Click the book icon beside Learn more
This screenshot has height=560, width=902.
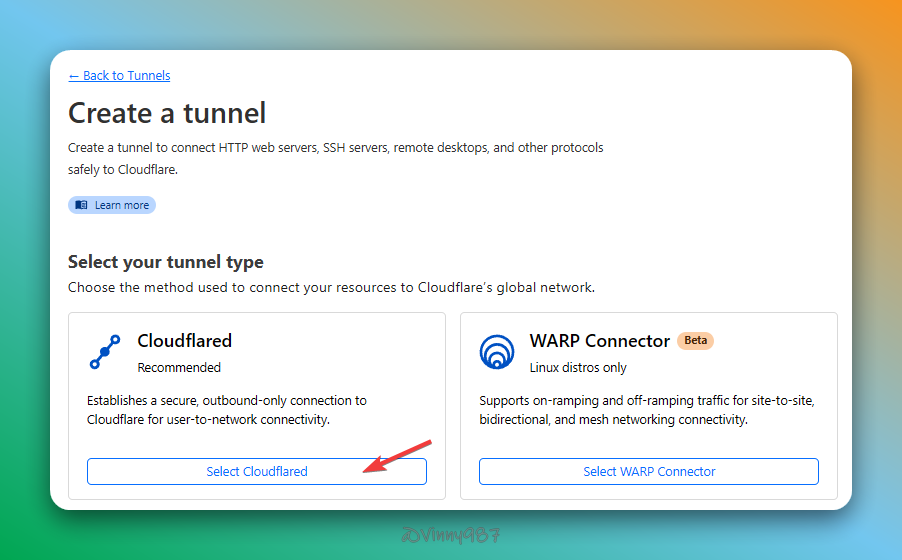[82, 205]
